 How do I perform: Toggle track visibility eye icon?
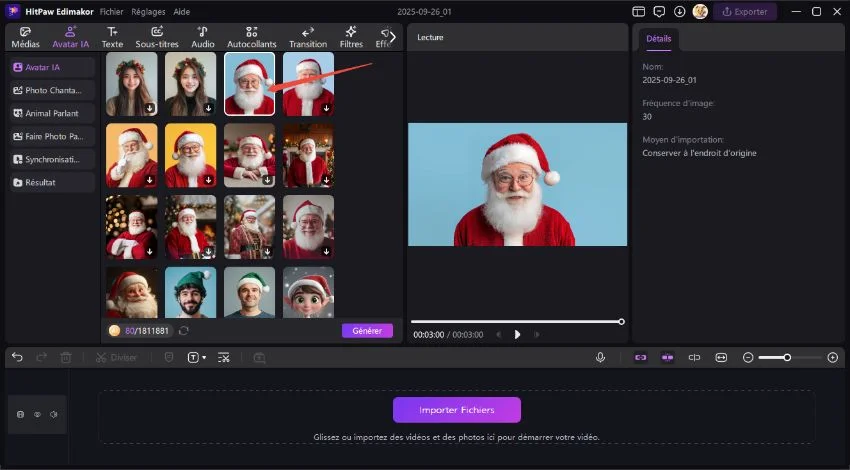tap(37, 414)
